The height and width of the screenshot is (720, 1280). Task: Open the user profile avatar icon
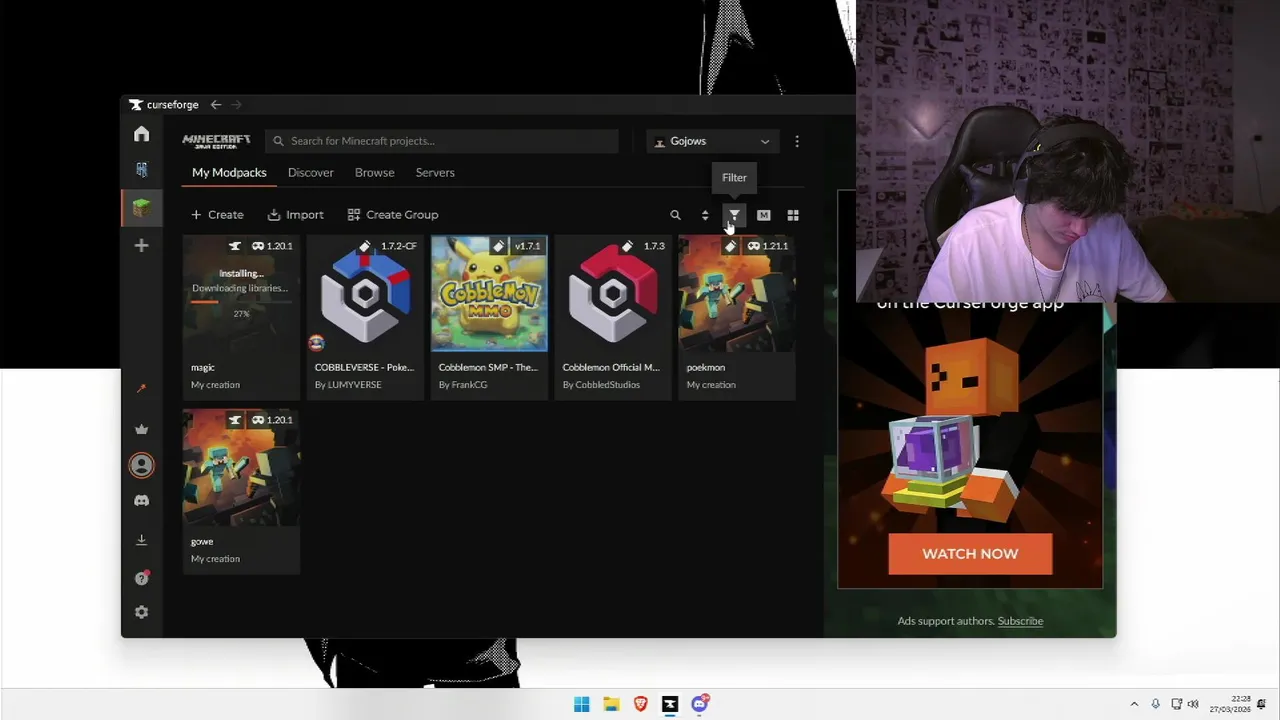141,465
